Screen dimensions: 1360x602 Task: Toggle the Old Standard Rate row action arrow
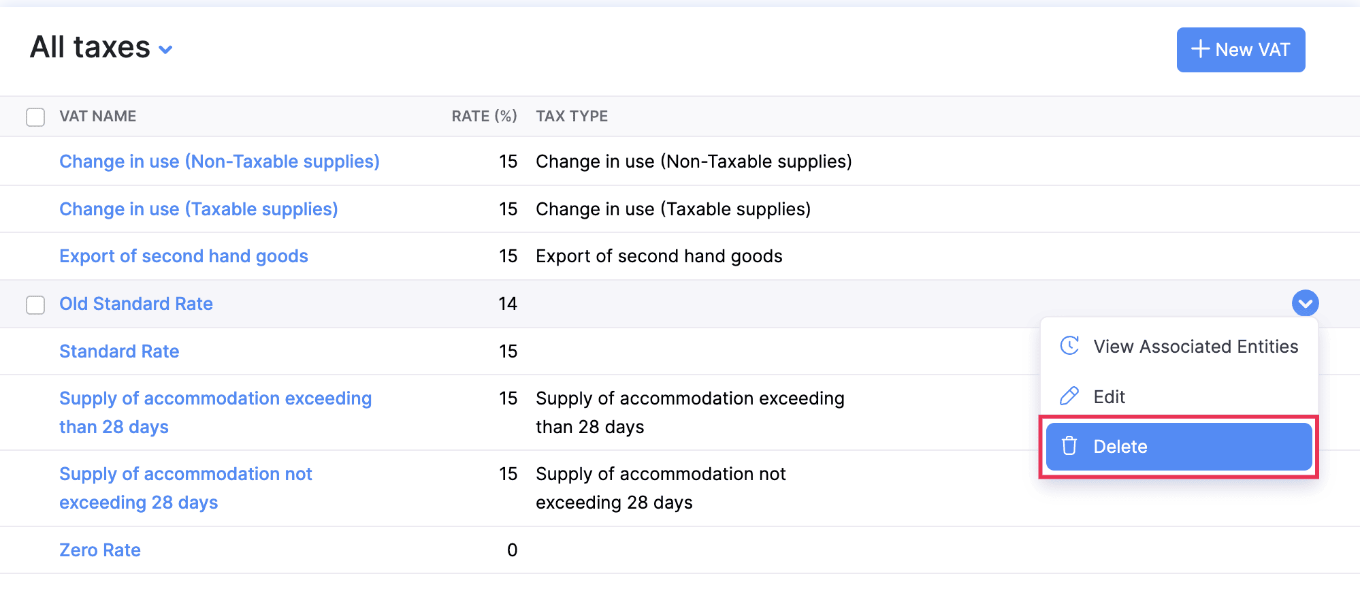pyautogui.click(x=1305, y=303)
